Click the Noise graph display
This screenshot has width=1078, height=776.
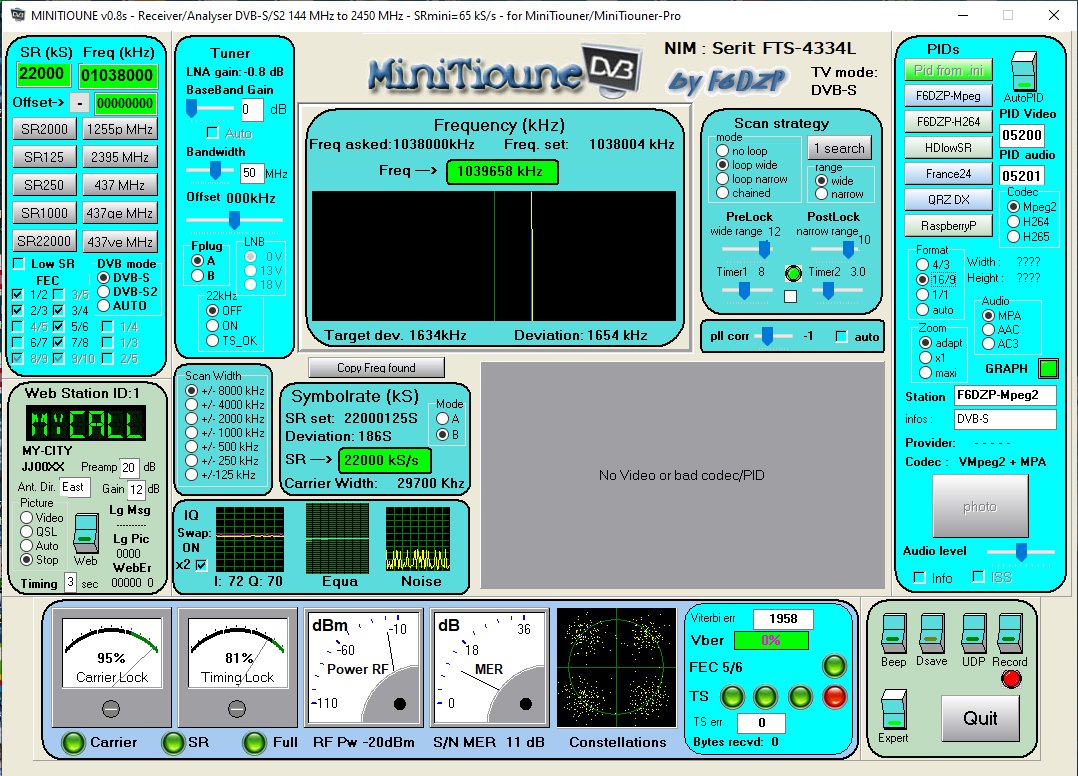pyautogui.click(x=418, y=540)
